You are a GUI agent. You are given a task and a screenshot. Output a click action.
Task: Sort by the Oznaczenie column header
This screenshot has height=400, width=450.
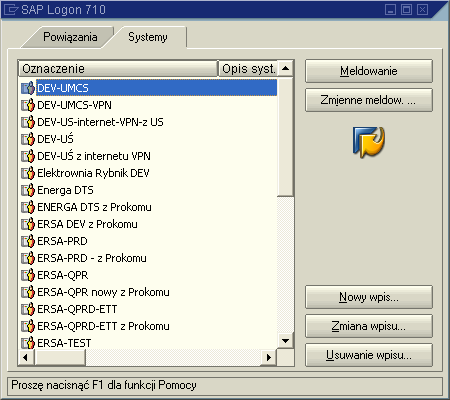pos(118,69)
